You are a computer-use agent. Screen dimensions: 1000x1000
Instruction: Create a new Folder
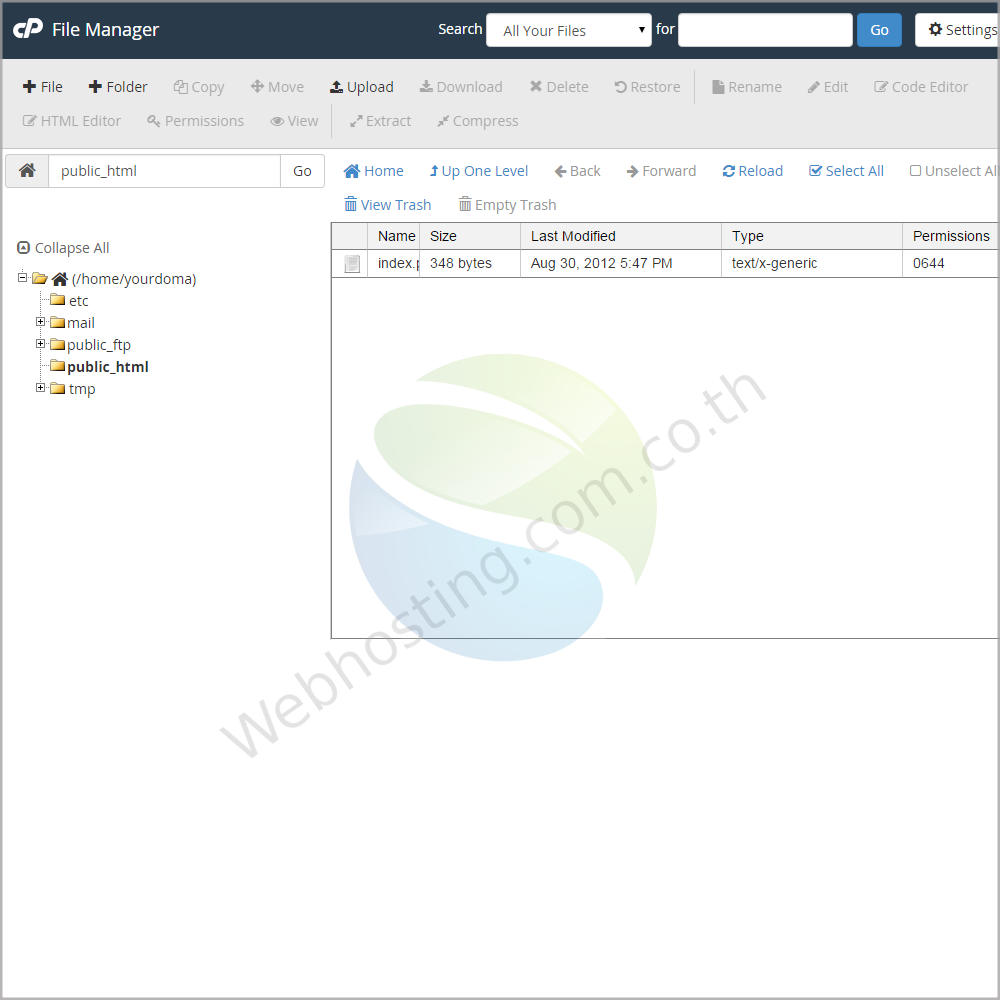[118, 87]
